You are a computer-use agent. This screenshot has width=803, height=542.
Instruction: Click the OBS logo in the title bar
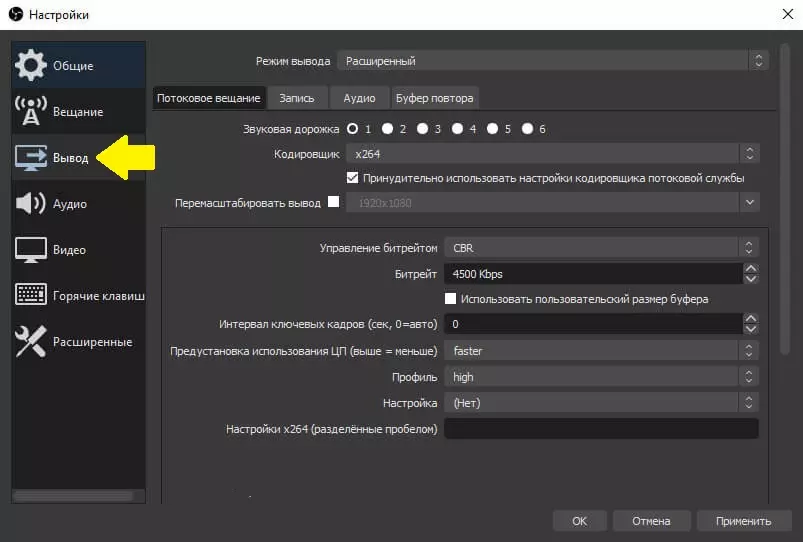coord(16,14)
